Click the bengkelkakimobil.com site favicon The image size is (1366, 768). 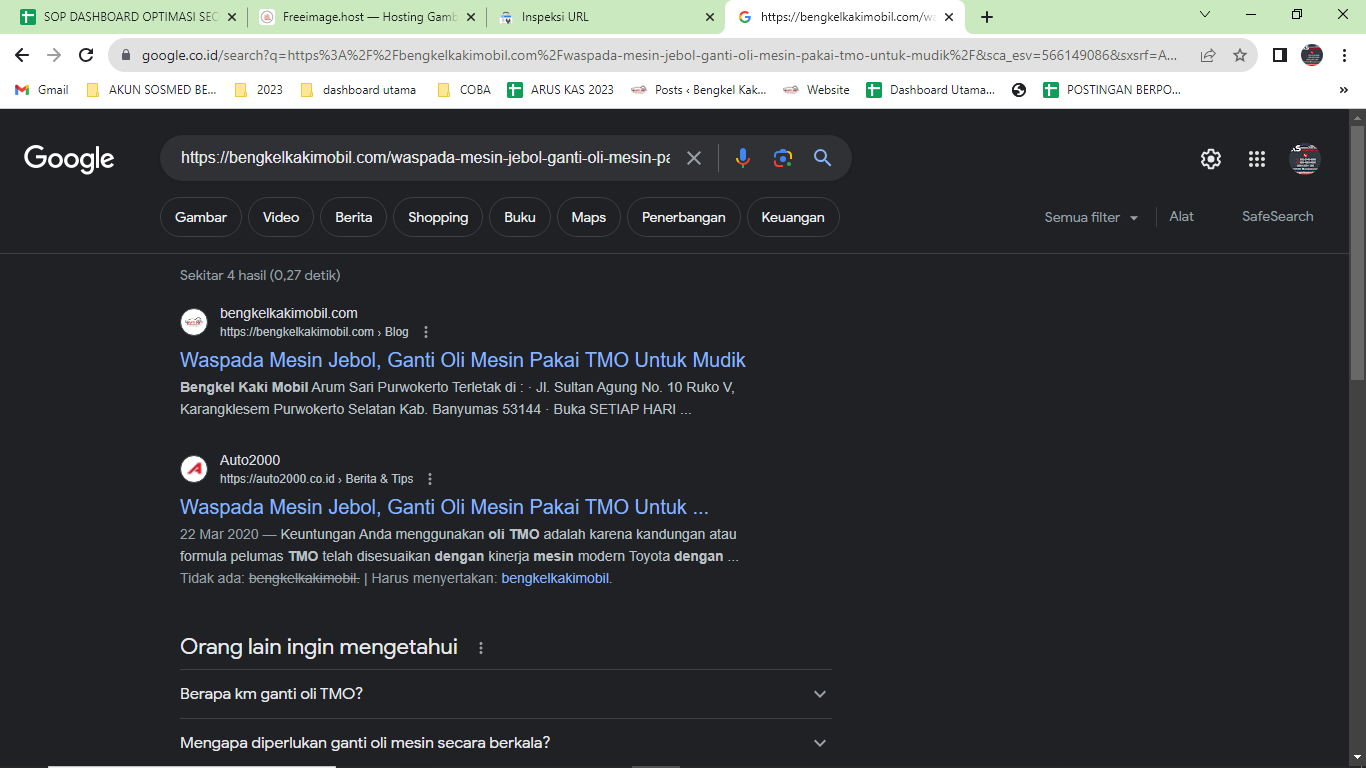click(x=194, y=322)
